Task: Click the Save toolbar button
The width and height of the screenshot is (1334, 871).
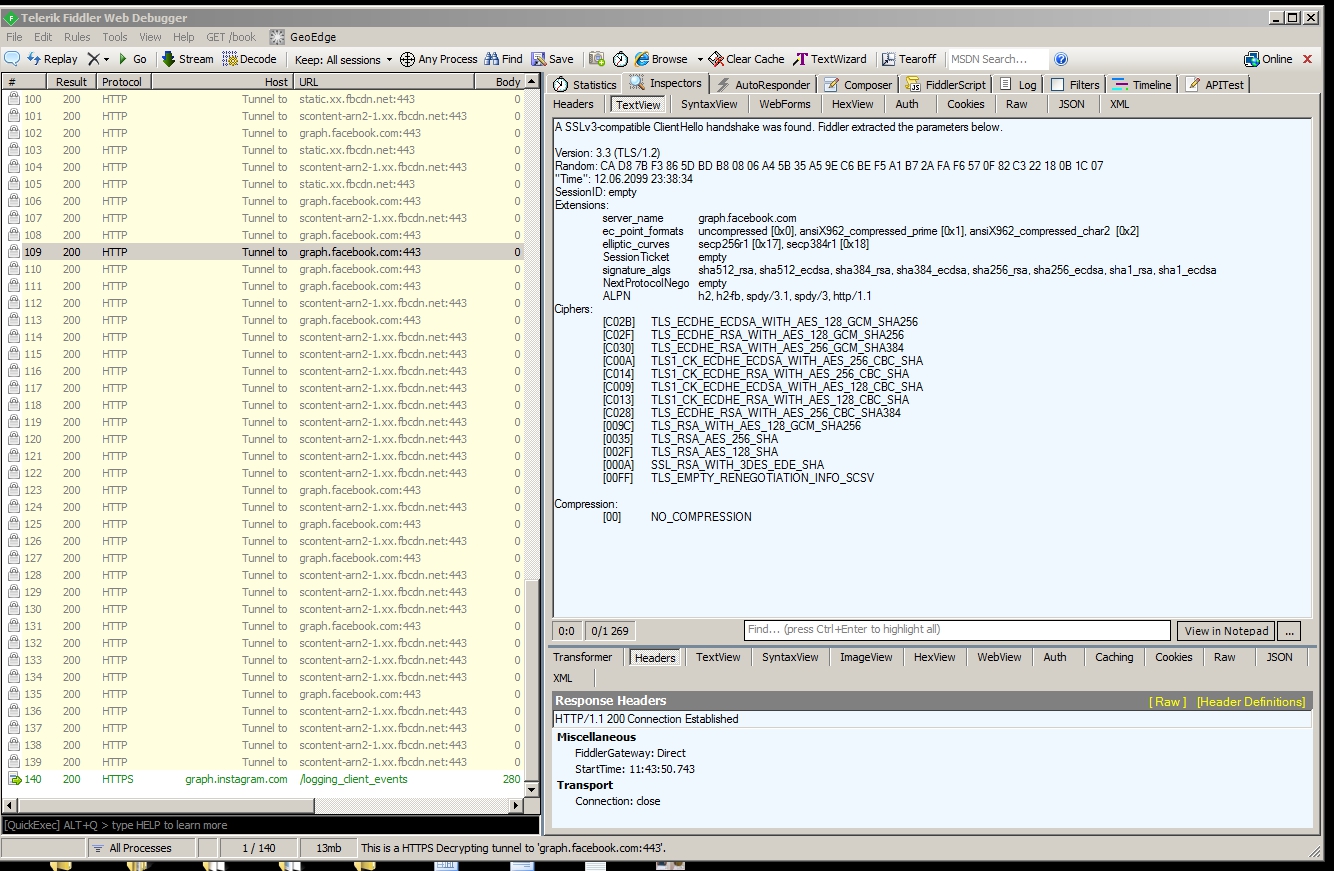Action: tap(552, 59)
